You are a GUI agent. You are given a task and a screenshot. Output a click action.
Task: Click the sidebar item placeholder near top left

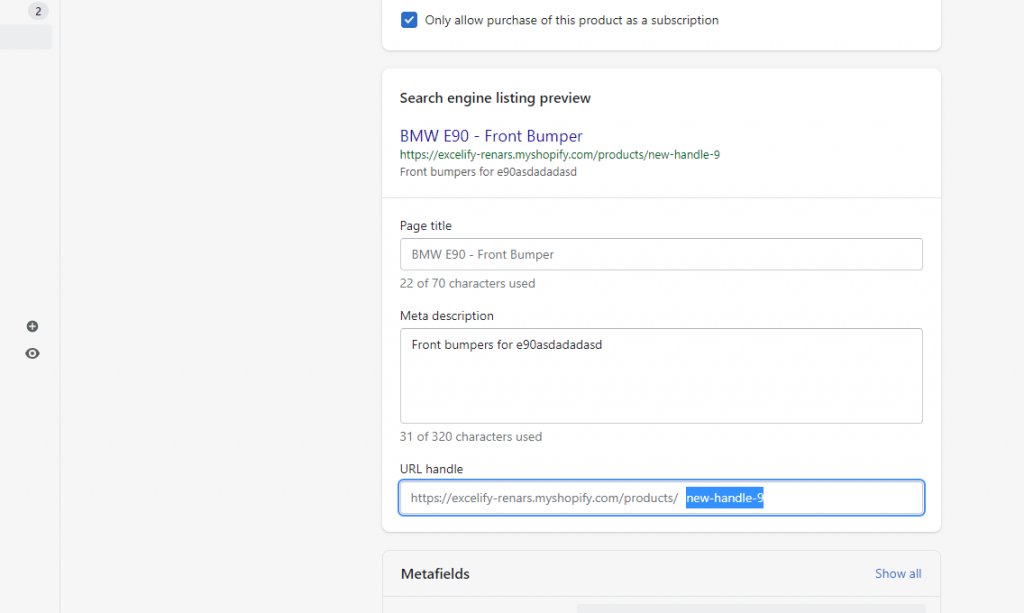(x=26, y=37)
